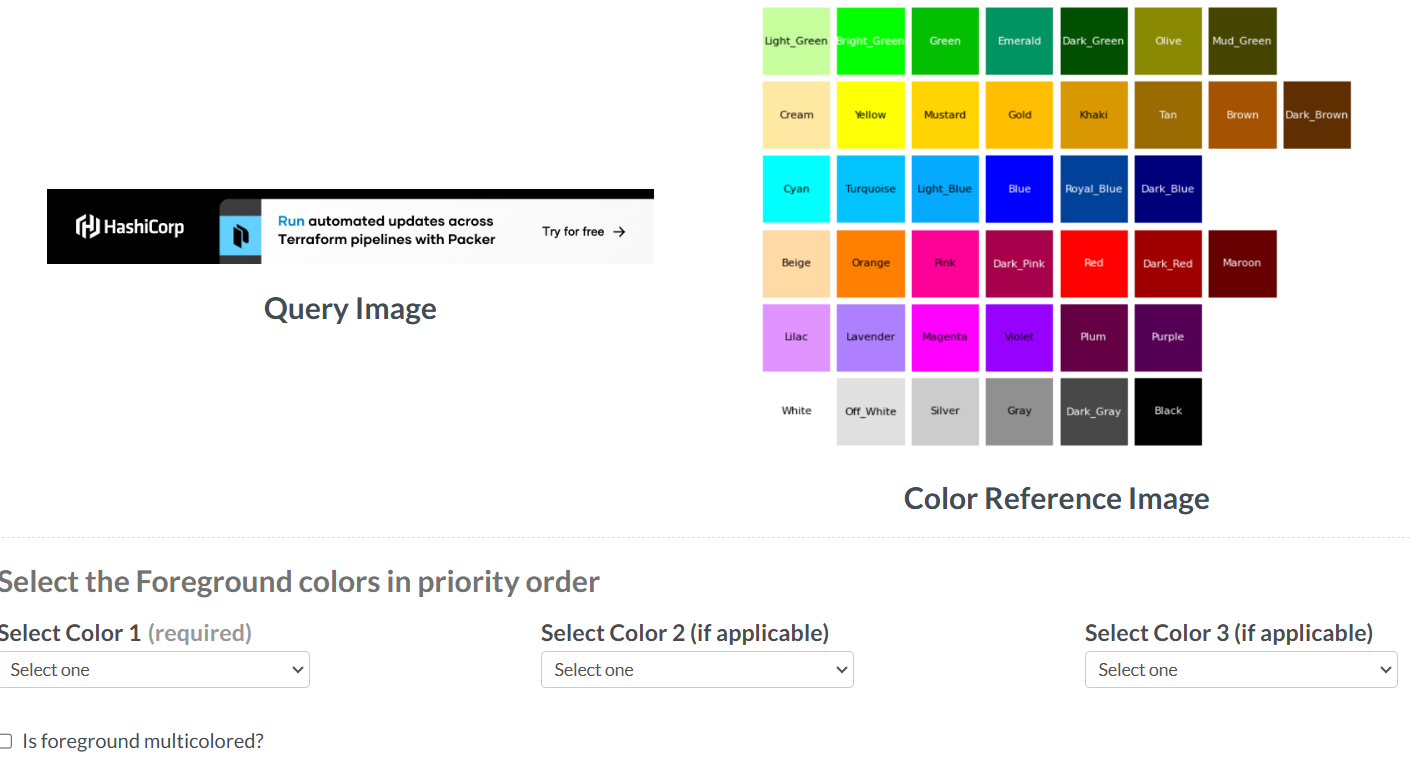Viewport: 1422px width, 760px height.
Task: Click the 'Select Color 3 (if applicable)' label
Action: pos(1229,633)
